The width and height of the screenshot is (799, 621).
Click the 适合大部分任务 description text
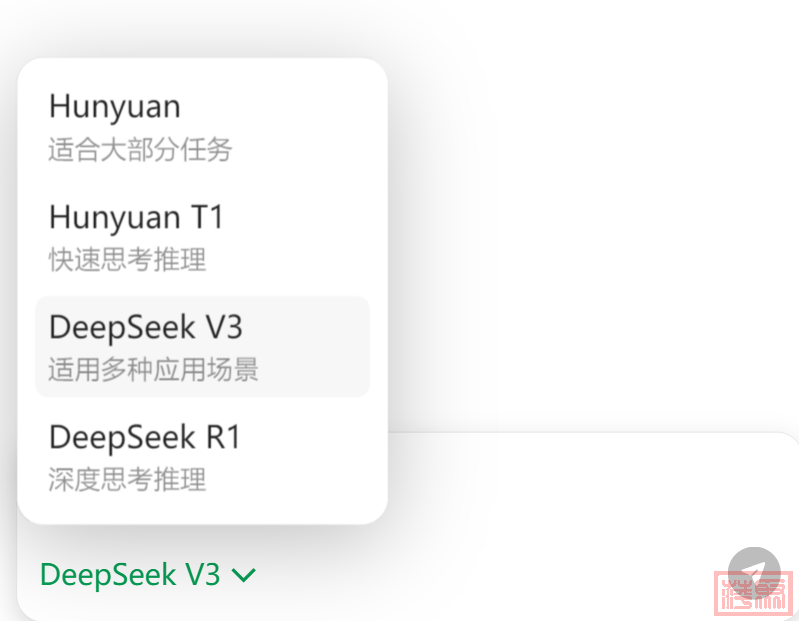[140, 150]
